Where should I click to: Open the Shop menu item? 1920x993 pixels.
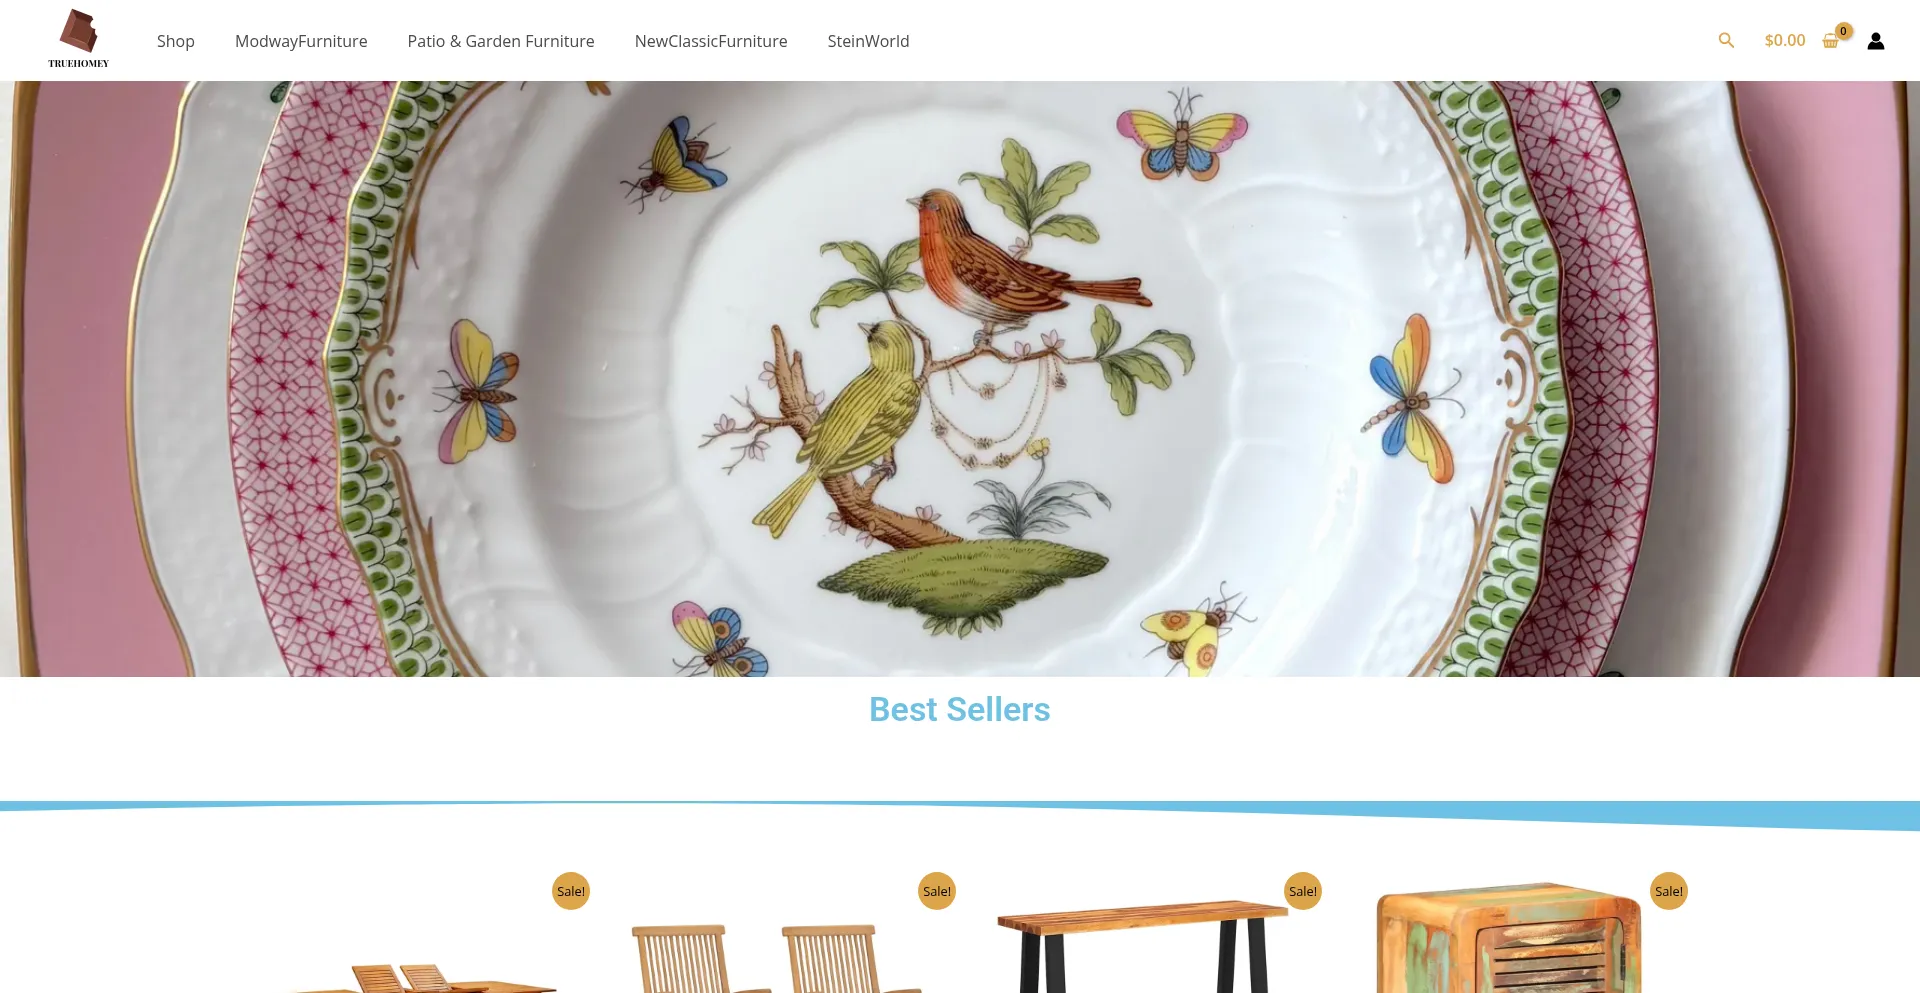176,41
